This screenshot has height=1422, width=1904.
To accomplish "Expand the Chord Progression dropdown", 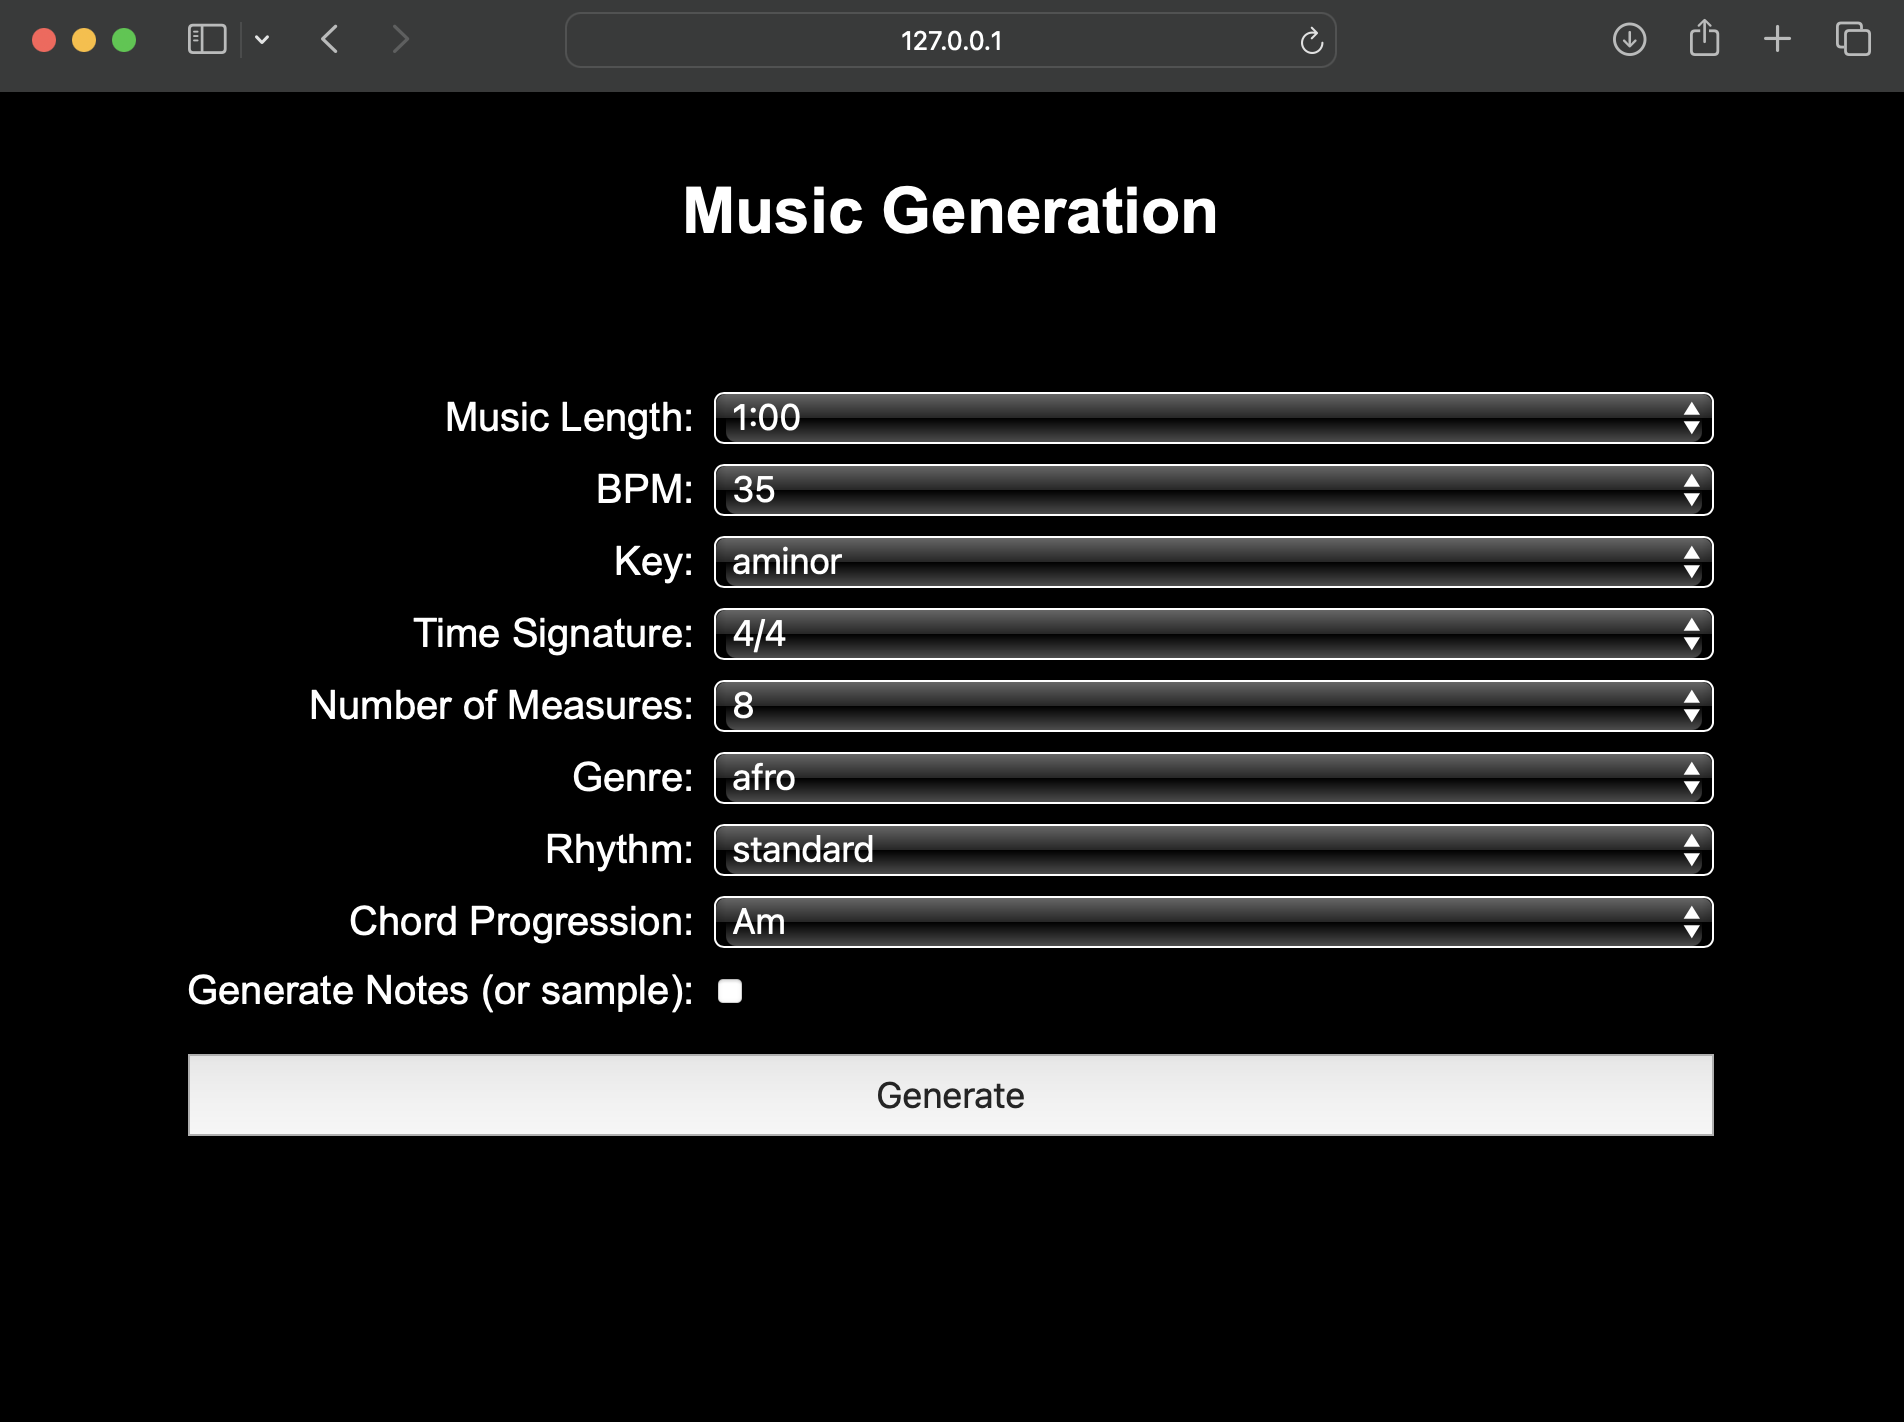I will [x=1213, y=922].
